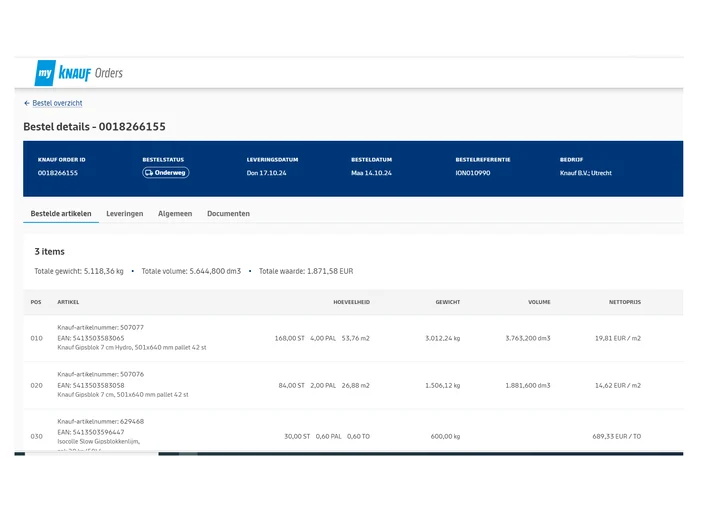Click net price 19,81 EUR / m2
The image size is (704, 528).
coord(618,339)
